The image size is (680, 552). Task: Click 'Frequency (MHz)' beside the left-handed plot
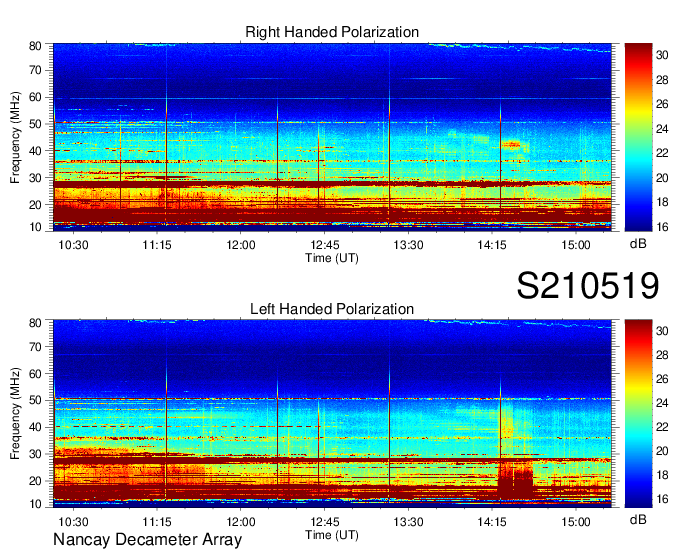pos(15,414)
